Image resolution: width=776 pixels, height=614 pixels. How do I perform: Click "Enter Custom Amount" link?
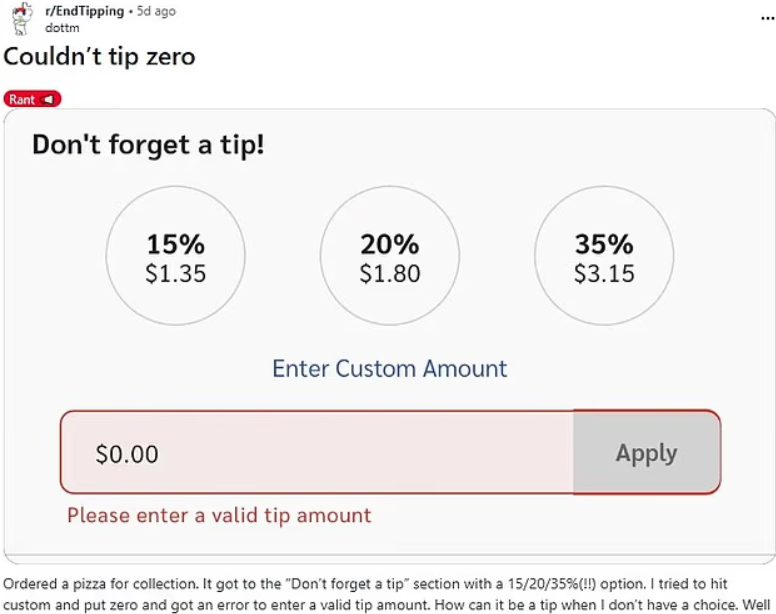pos(389,368)
